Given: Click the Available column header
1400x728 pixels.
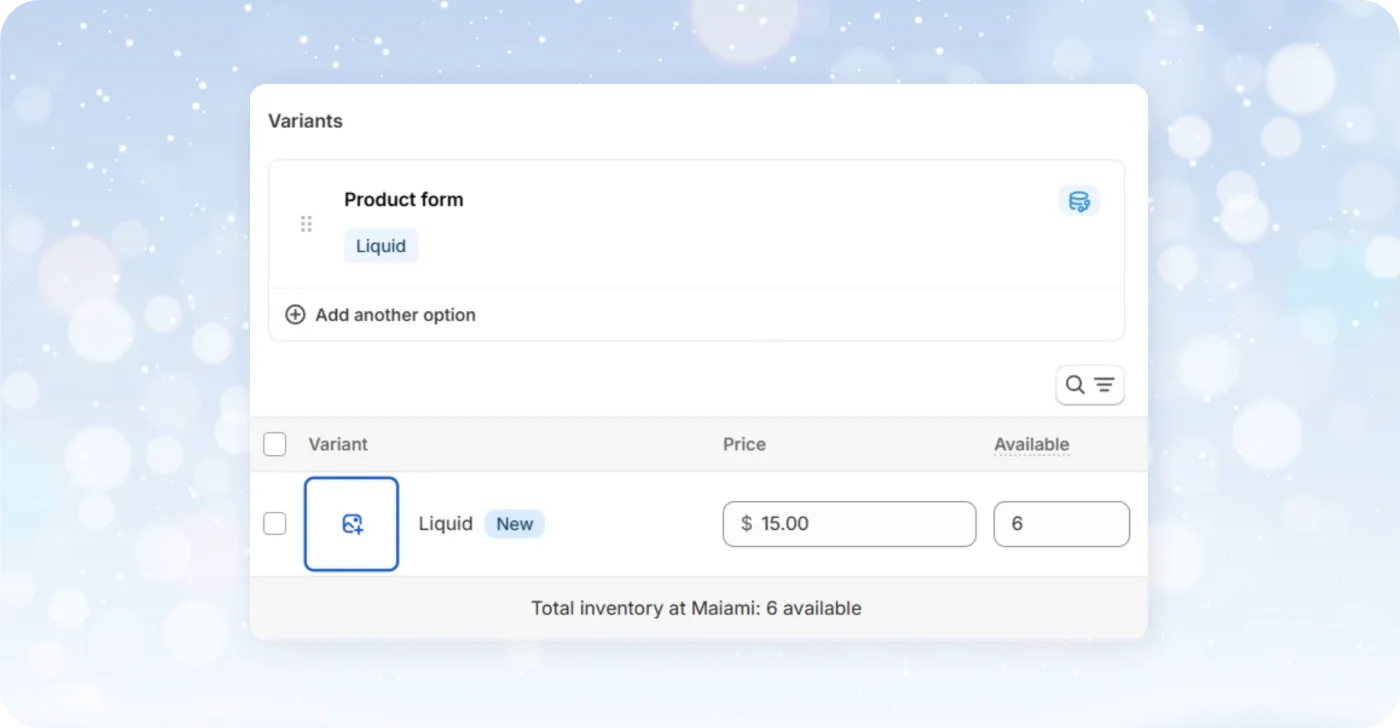Looking at the screenshot, I should [x=1031, y=444].
